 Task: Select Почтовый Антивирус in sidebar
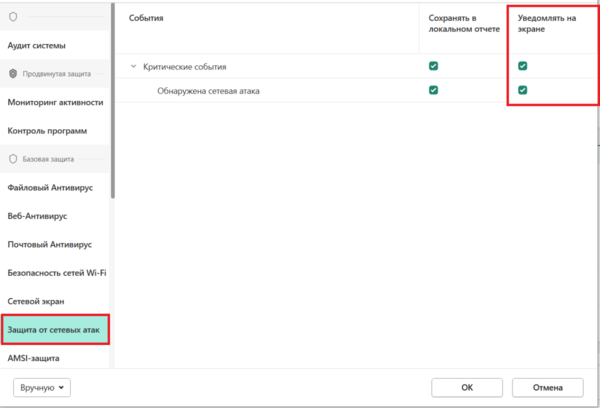coord(50,244)
